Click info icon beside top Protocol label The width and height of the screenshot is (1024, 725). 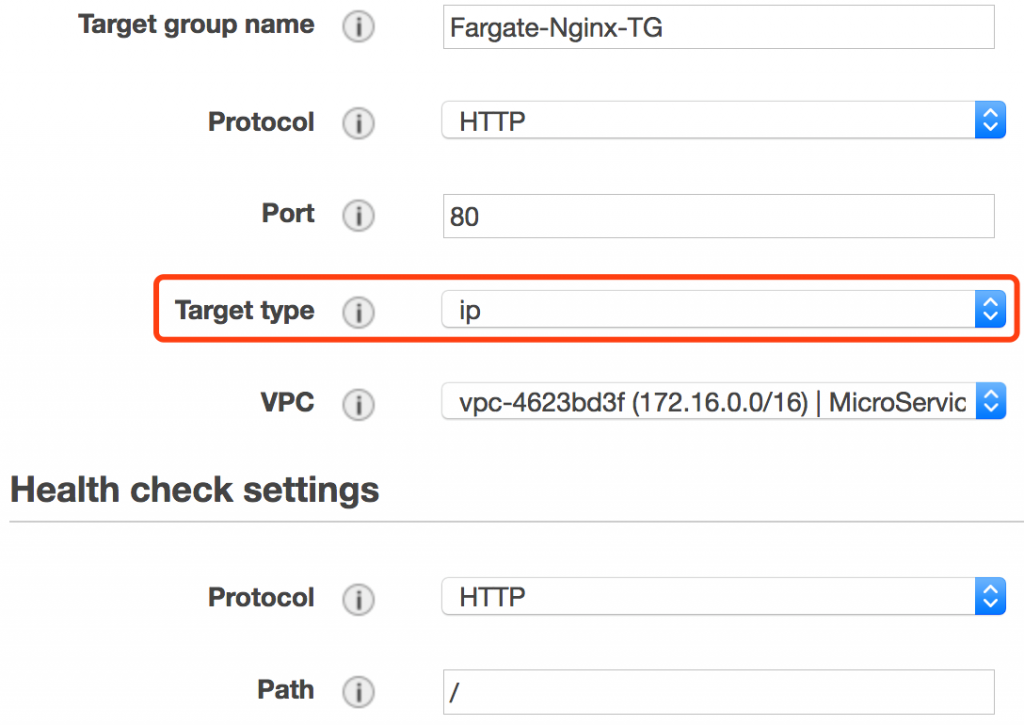pyautogui.click(x=359, y=123)
